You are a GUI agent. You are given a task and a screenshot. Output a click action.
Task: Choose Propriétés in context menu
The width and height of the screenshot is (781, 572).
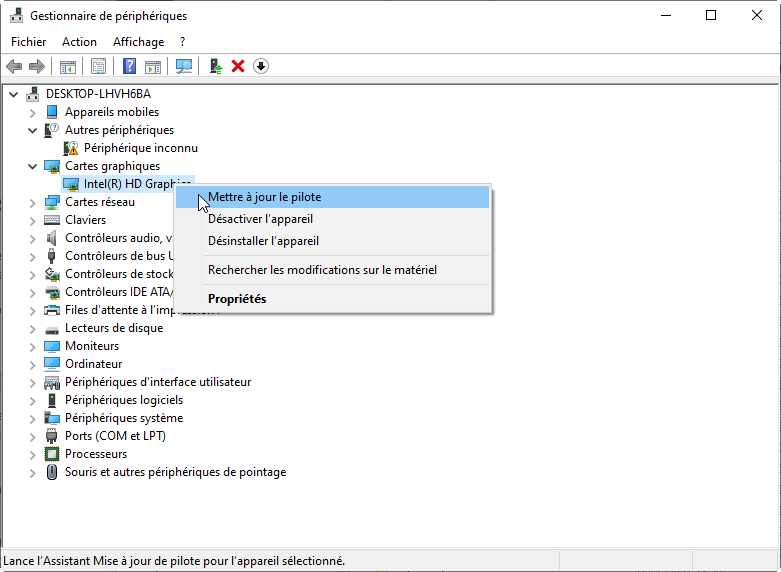pyautogui.click(x=332, y=298)
